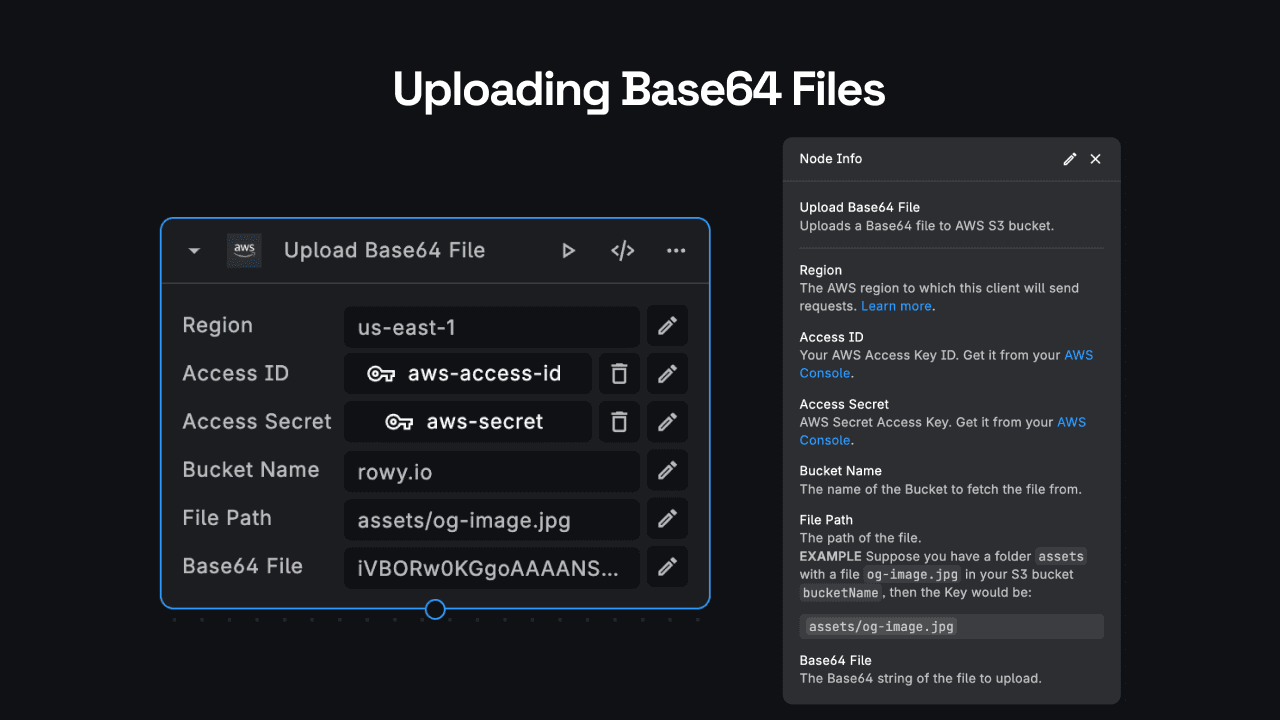
Task: Collapse the Upload Base64 File node
Action: 192,250
